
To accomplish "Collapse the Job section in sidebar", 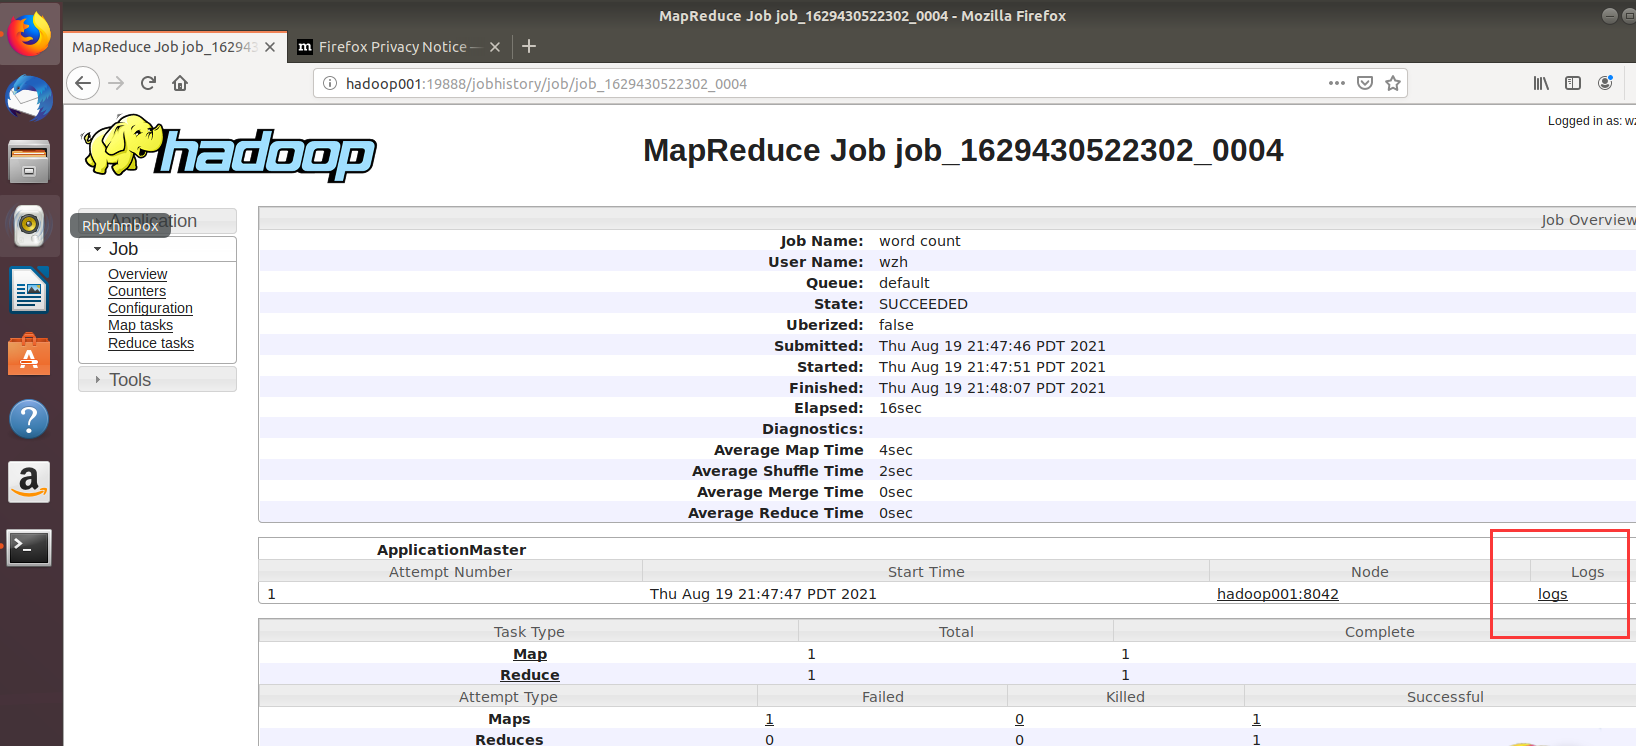I will (157, 249).
